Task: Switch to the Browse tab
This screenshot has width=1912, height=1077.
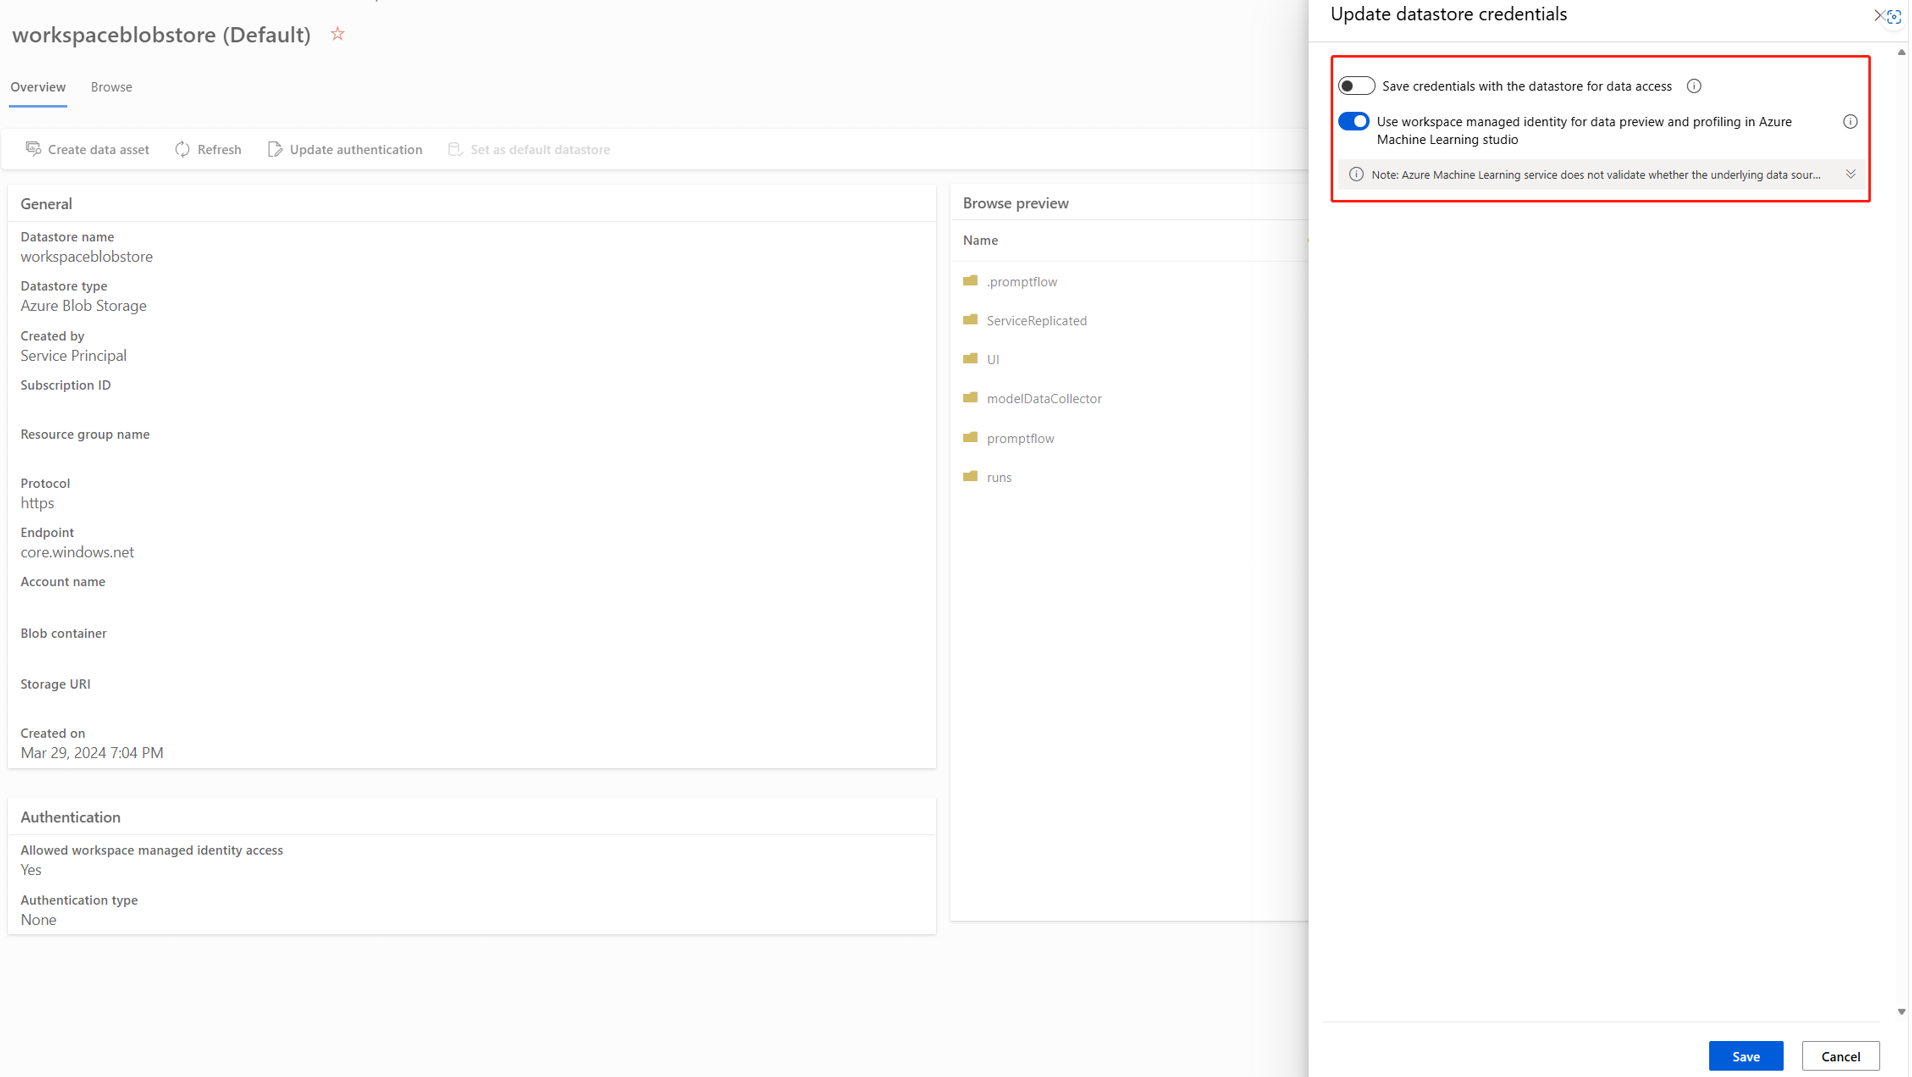Action: point(111,87)
